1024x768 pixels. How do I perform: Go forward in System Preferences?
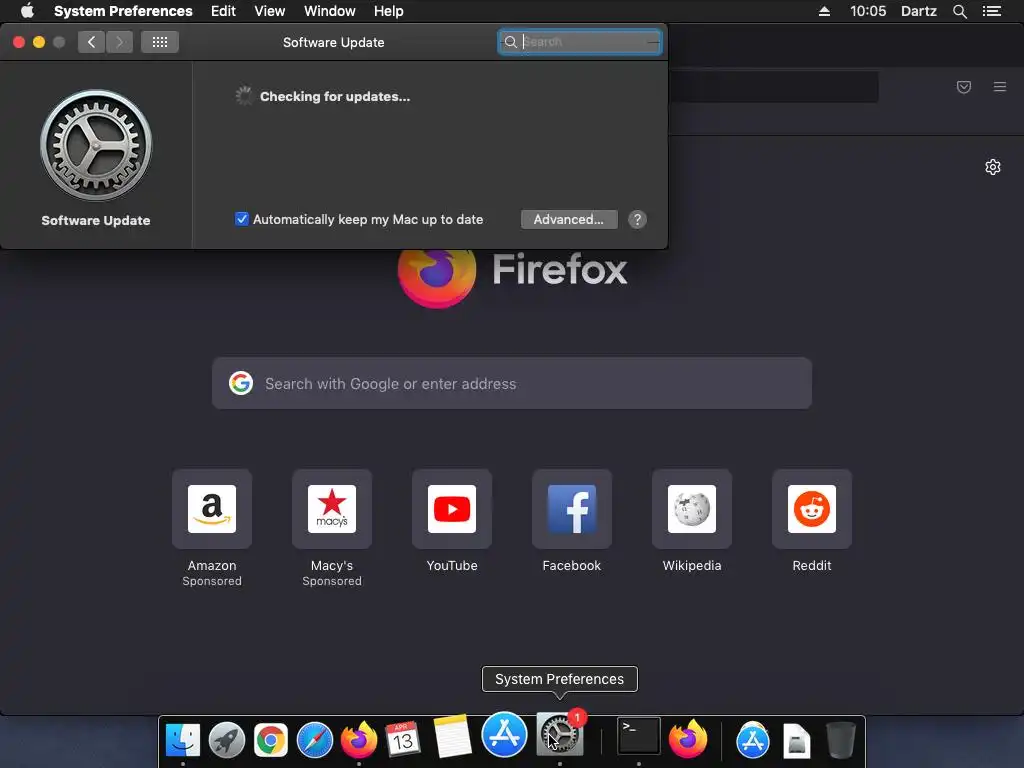tap(119, 42)
